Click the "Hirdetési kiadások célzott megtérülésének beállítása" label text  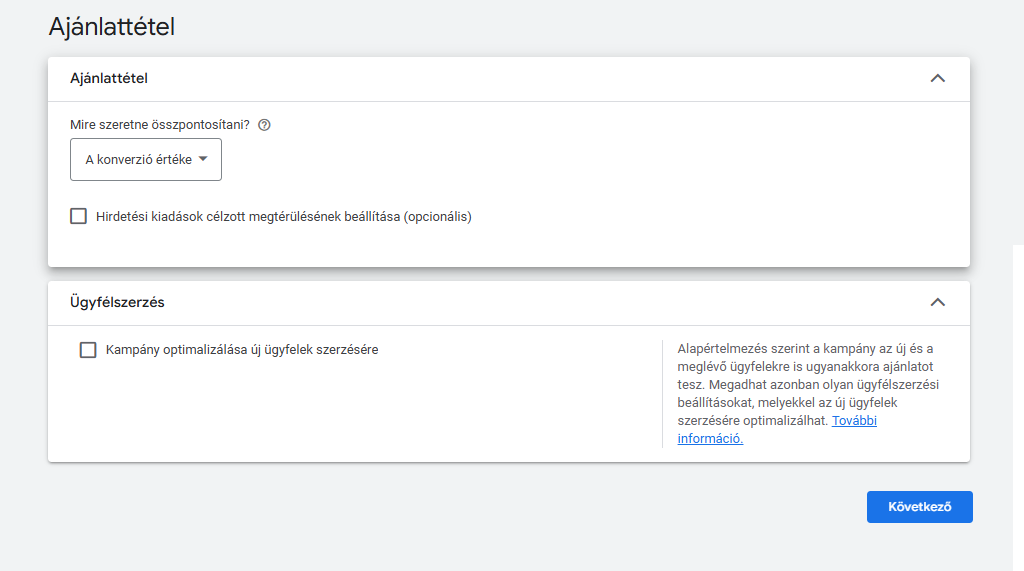250,216
